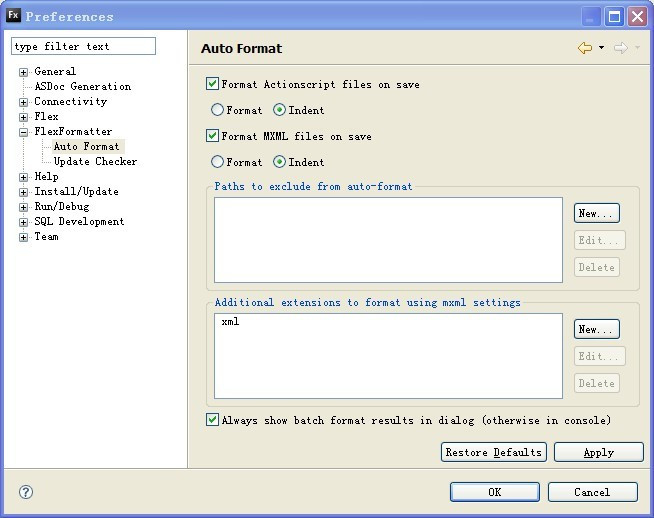The width and height of the screenshot is (654, 518).
Task: Click New button for excluded paths
Action: pos(597,213)
